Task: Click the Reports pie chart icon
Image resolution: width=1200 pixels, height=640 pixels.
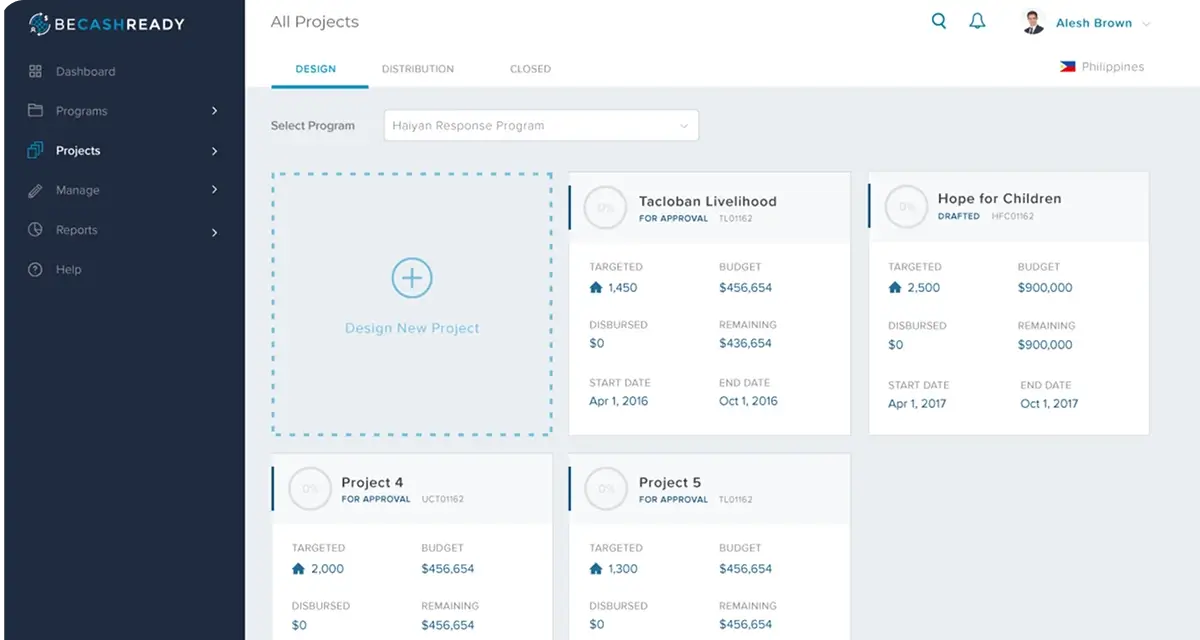Action: click(36, 230)
